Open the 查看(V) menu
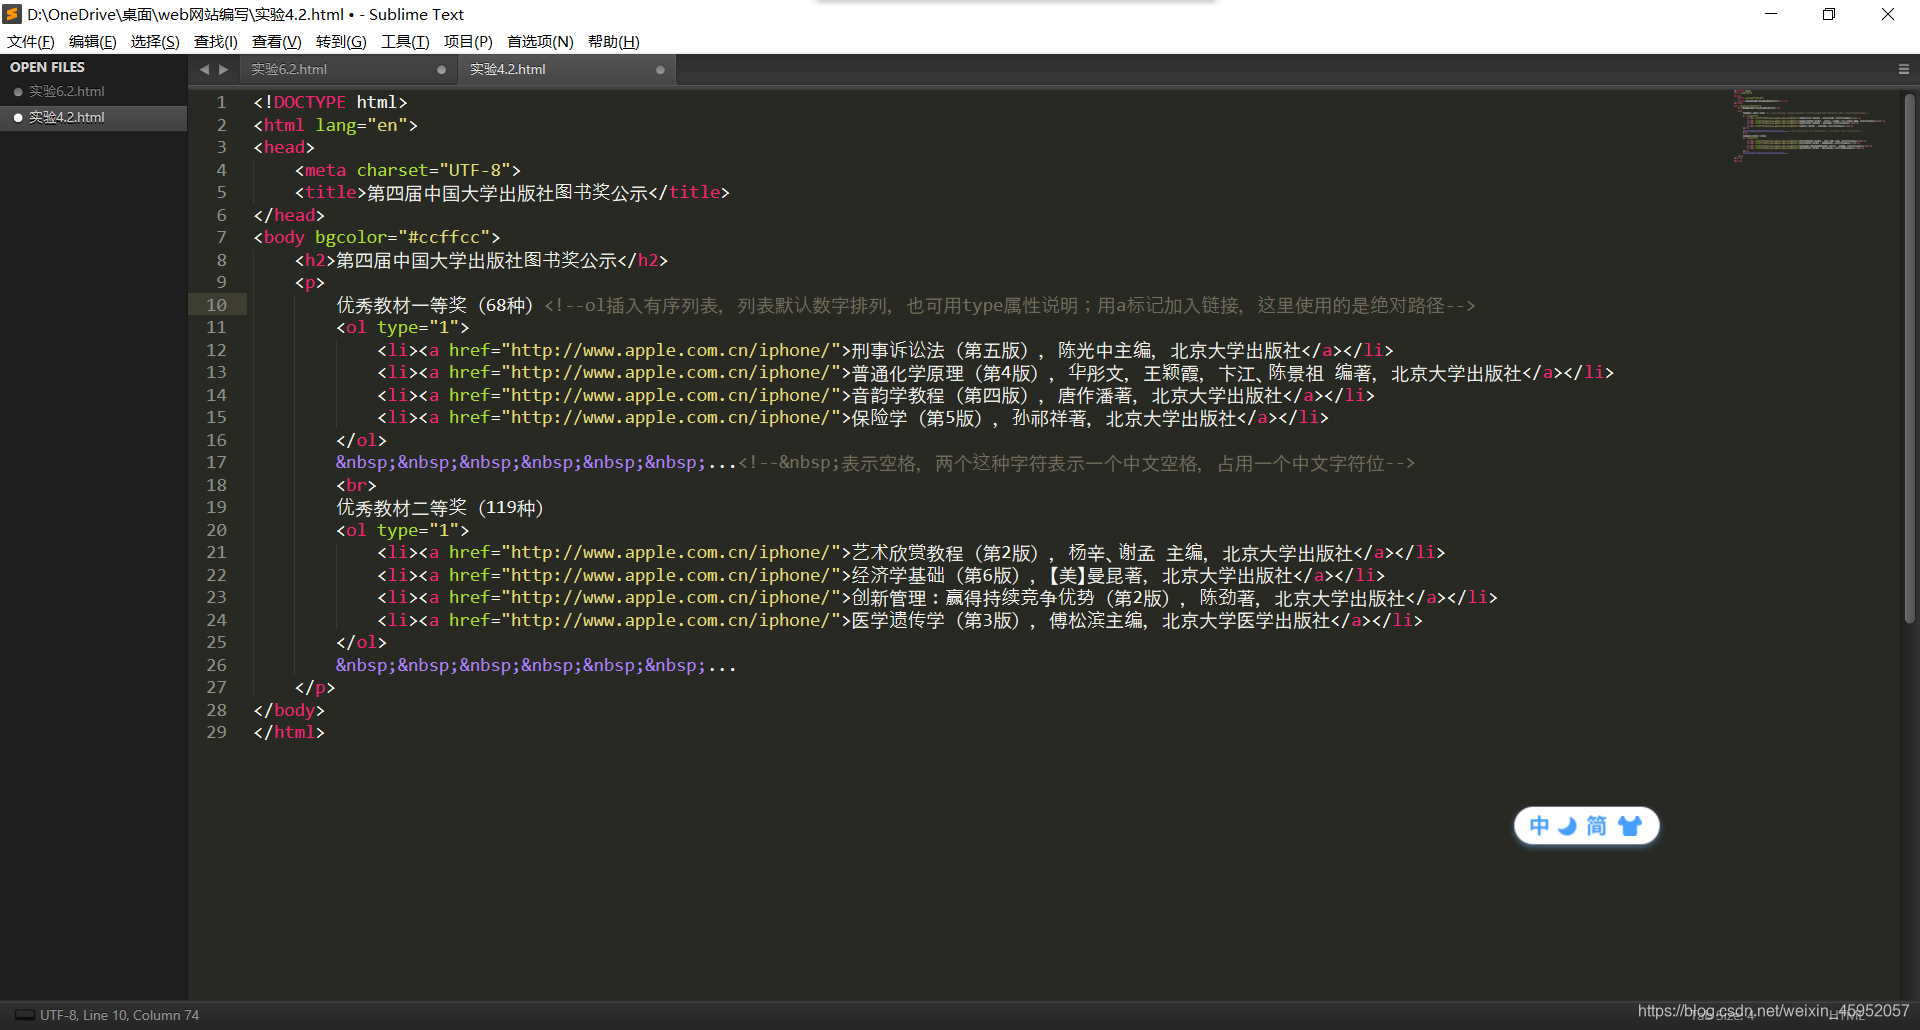 (276, 41)
